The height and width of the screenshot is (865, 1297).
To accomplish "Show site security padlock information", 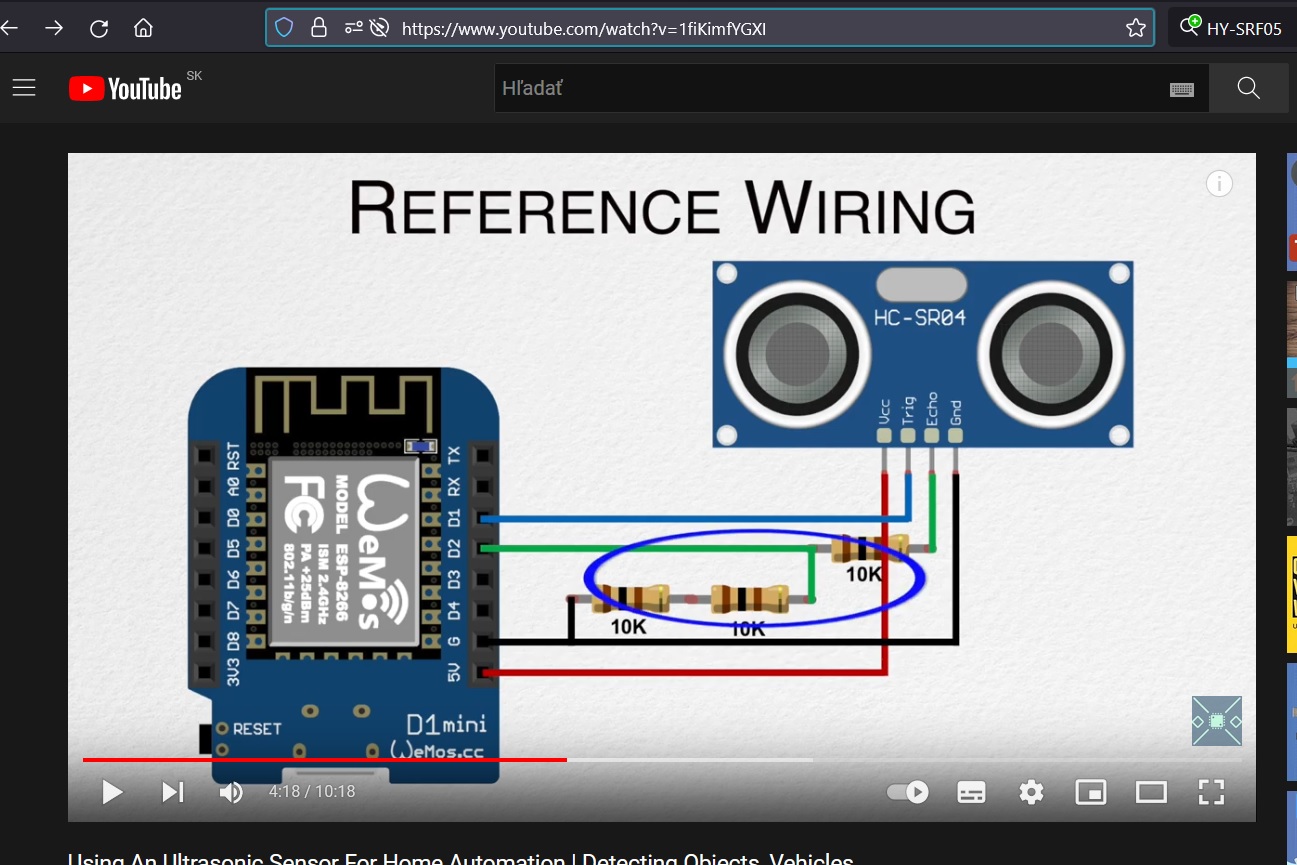I will (x=319, y=28).
